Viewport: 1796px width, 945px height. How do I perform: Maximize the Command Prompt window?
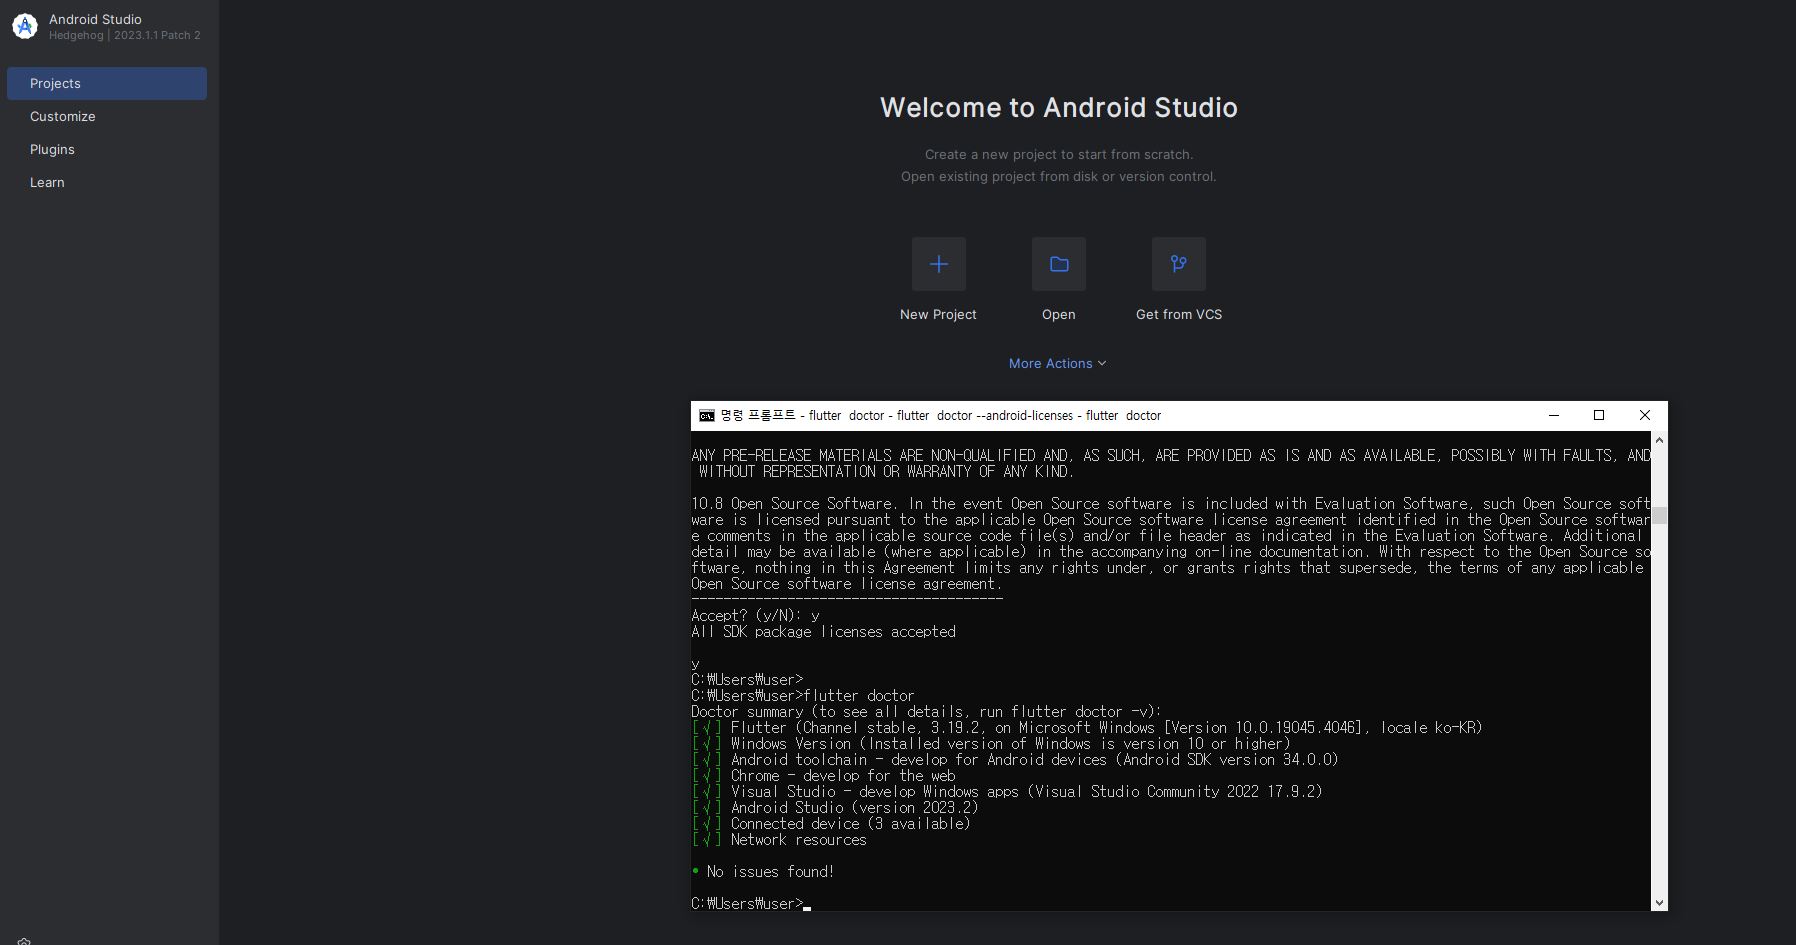point(1598,415)
